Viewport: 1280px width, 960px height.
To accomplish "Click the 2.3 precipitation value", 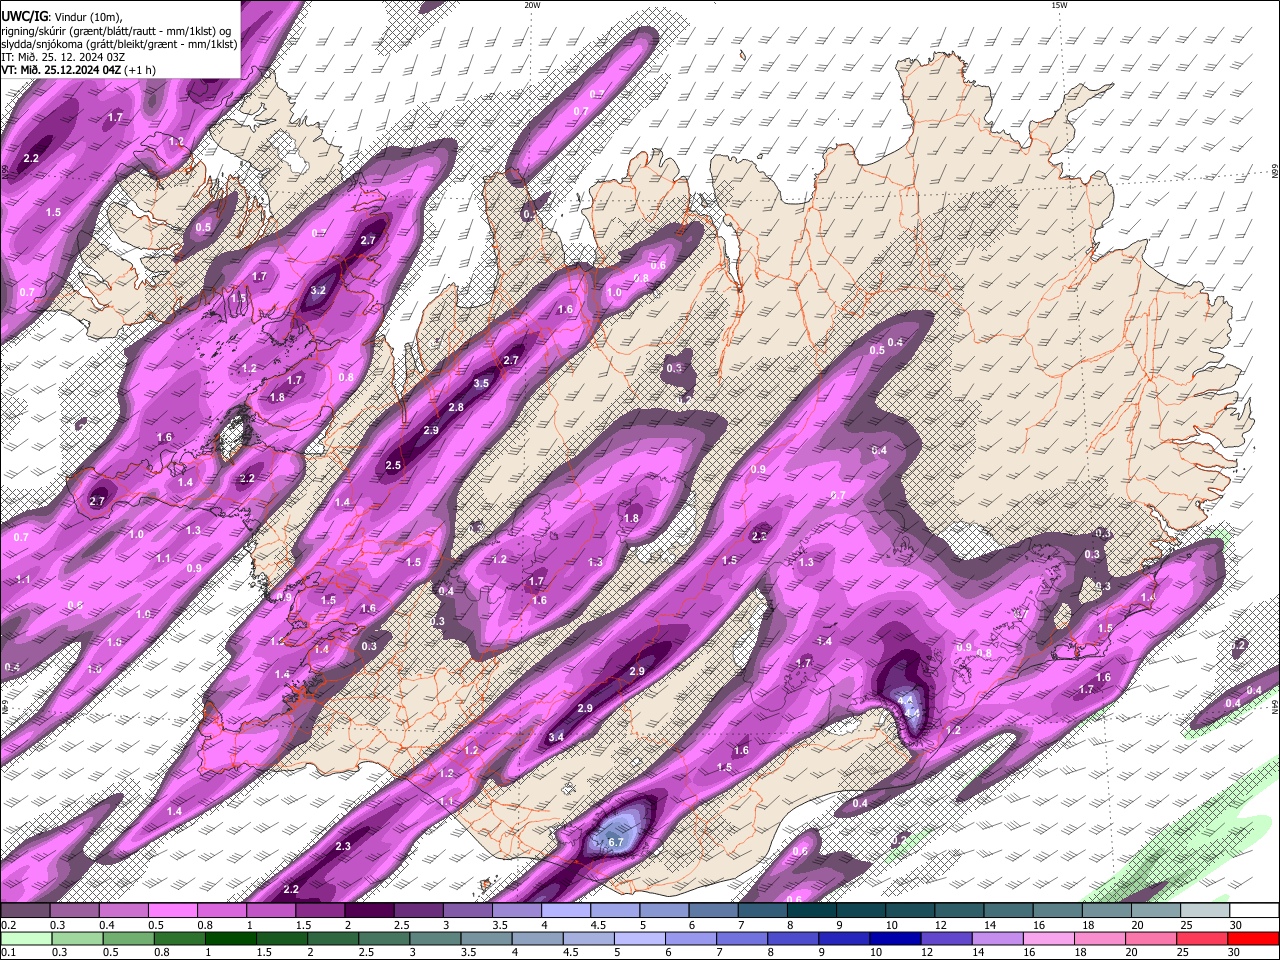I will pos(343,847).
